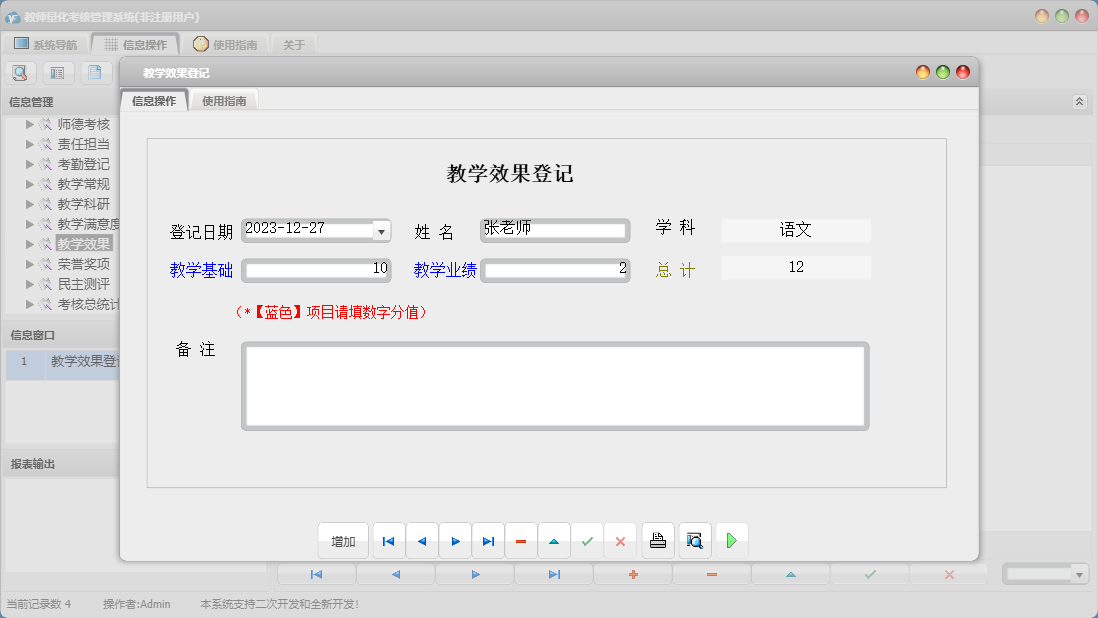Click the green run arrow icon
1098x618 pixels.
coord(731,540)
